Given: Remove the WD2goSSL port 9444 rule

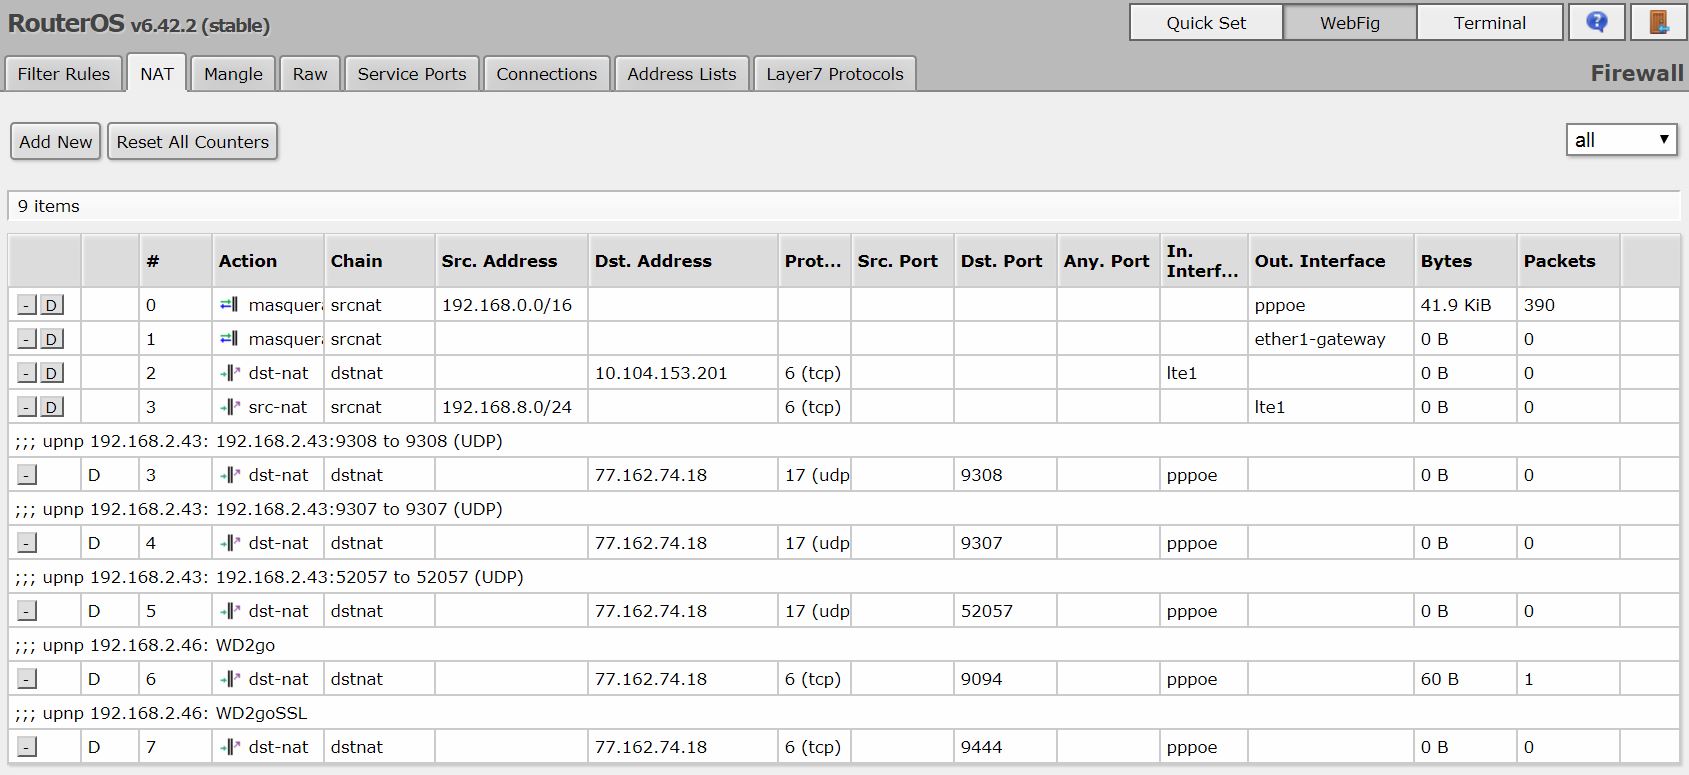Looking at the screenshot, I should click(27, 748).
